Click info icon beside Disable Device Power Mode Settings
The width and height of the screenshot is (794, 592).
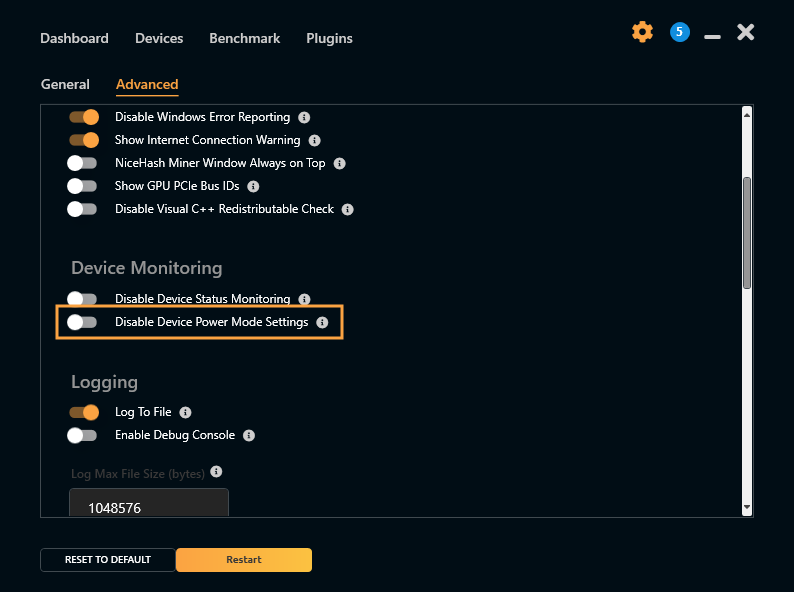(322, 322)
